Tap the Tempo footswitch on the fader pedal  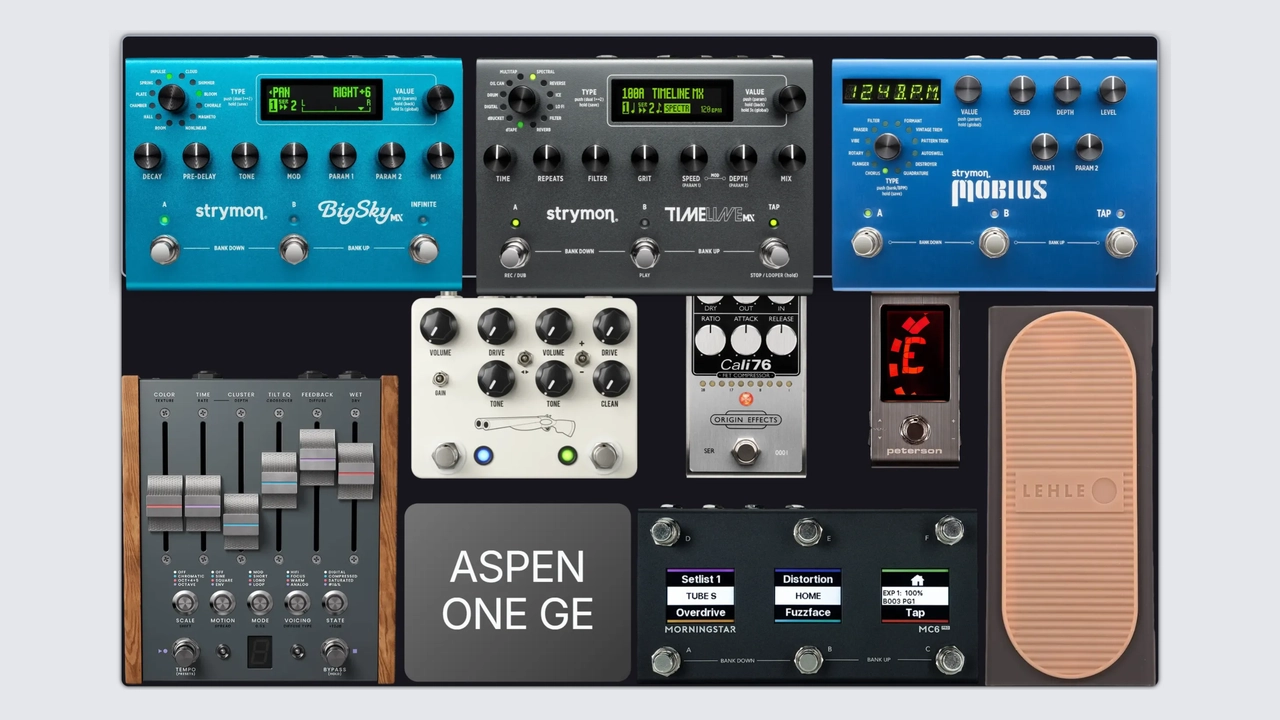pos(186,652)
